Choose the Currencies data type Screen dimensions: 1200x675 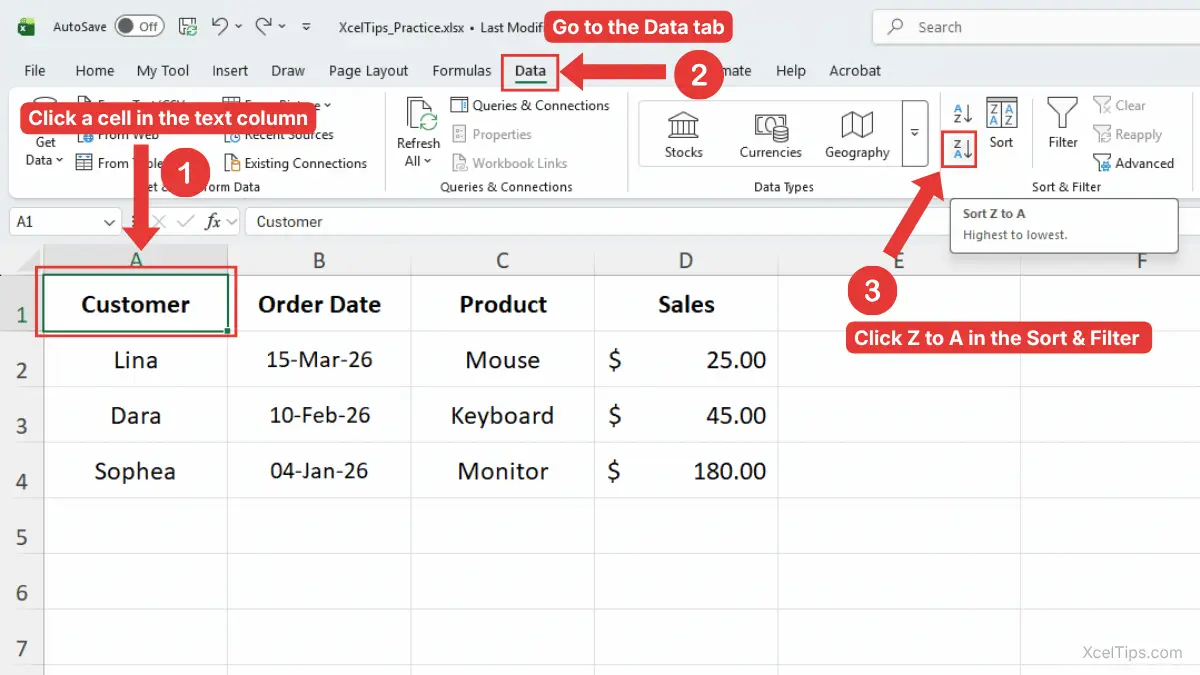click(771, 134)
